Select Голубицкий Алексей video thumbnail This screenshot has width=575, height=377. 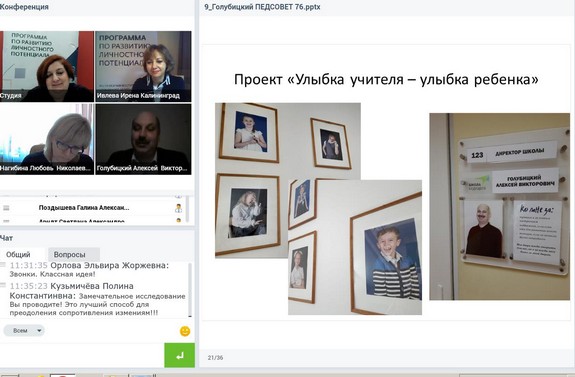pyautogui.click(x=143, y=139)
